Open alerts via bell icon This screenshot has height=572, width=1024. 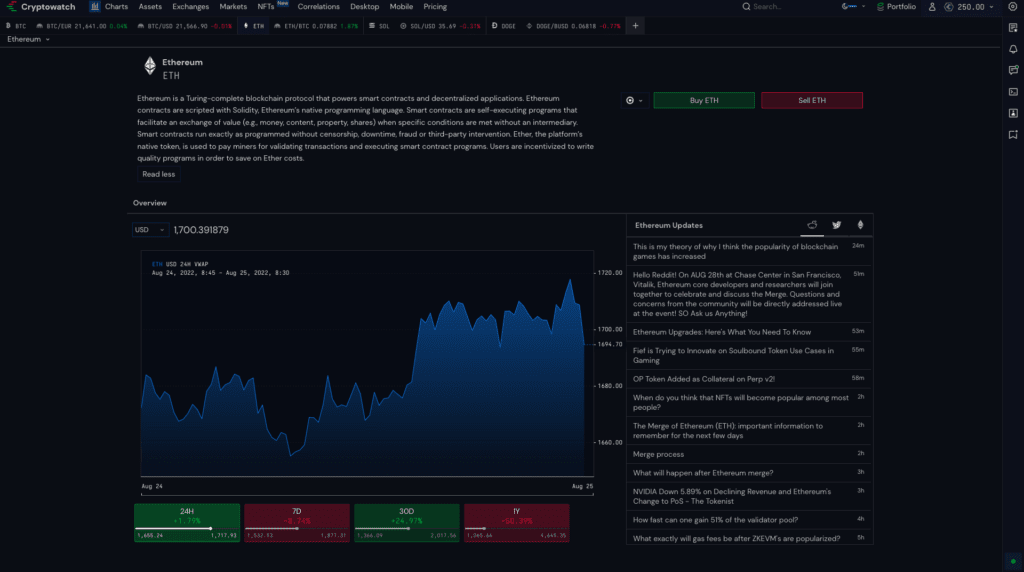[x=1013, y=49]
